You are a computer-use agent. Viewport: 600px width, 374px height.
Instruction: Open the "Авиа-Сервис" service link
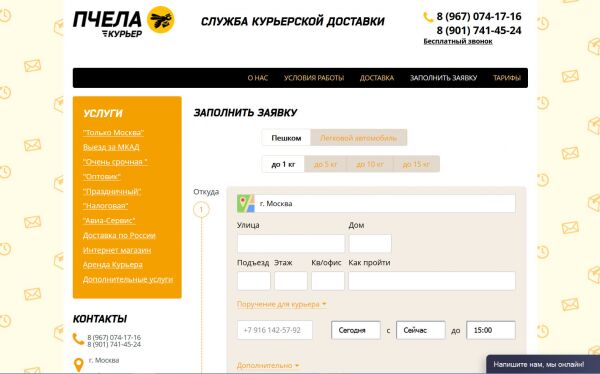[x=109, y=220]
